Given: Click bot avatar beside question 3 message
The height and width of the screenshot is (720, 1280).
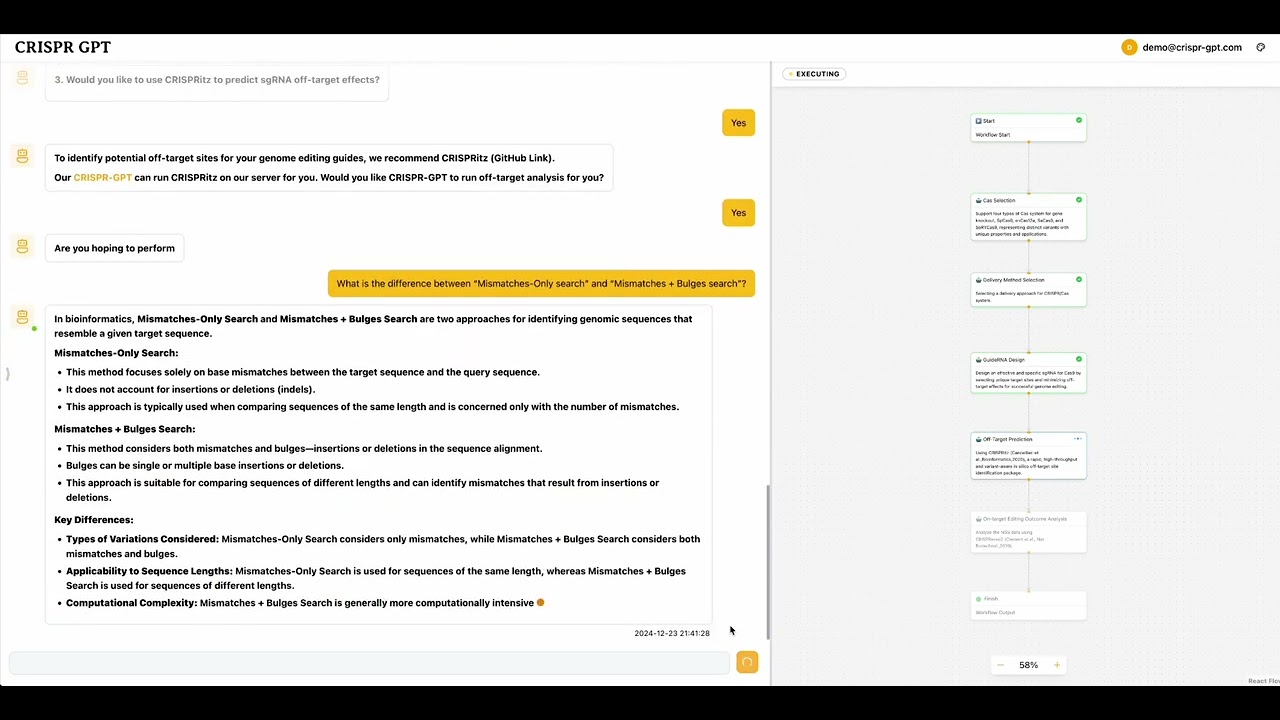Looking at the screenshot, I should [22, 78].
